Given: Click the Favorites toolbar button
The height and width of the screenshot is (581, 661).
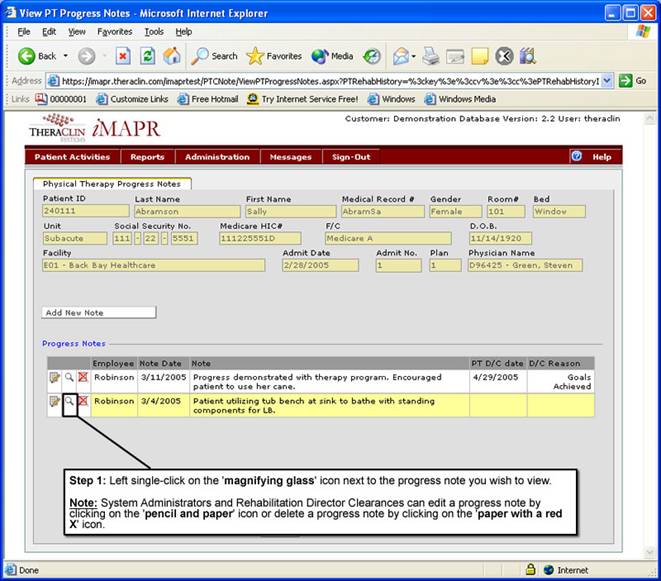Looking at the screenshot, I should [x=274, y=56].
